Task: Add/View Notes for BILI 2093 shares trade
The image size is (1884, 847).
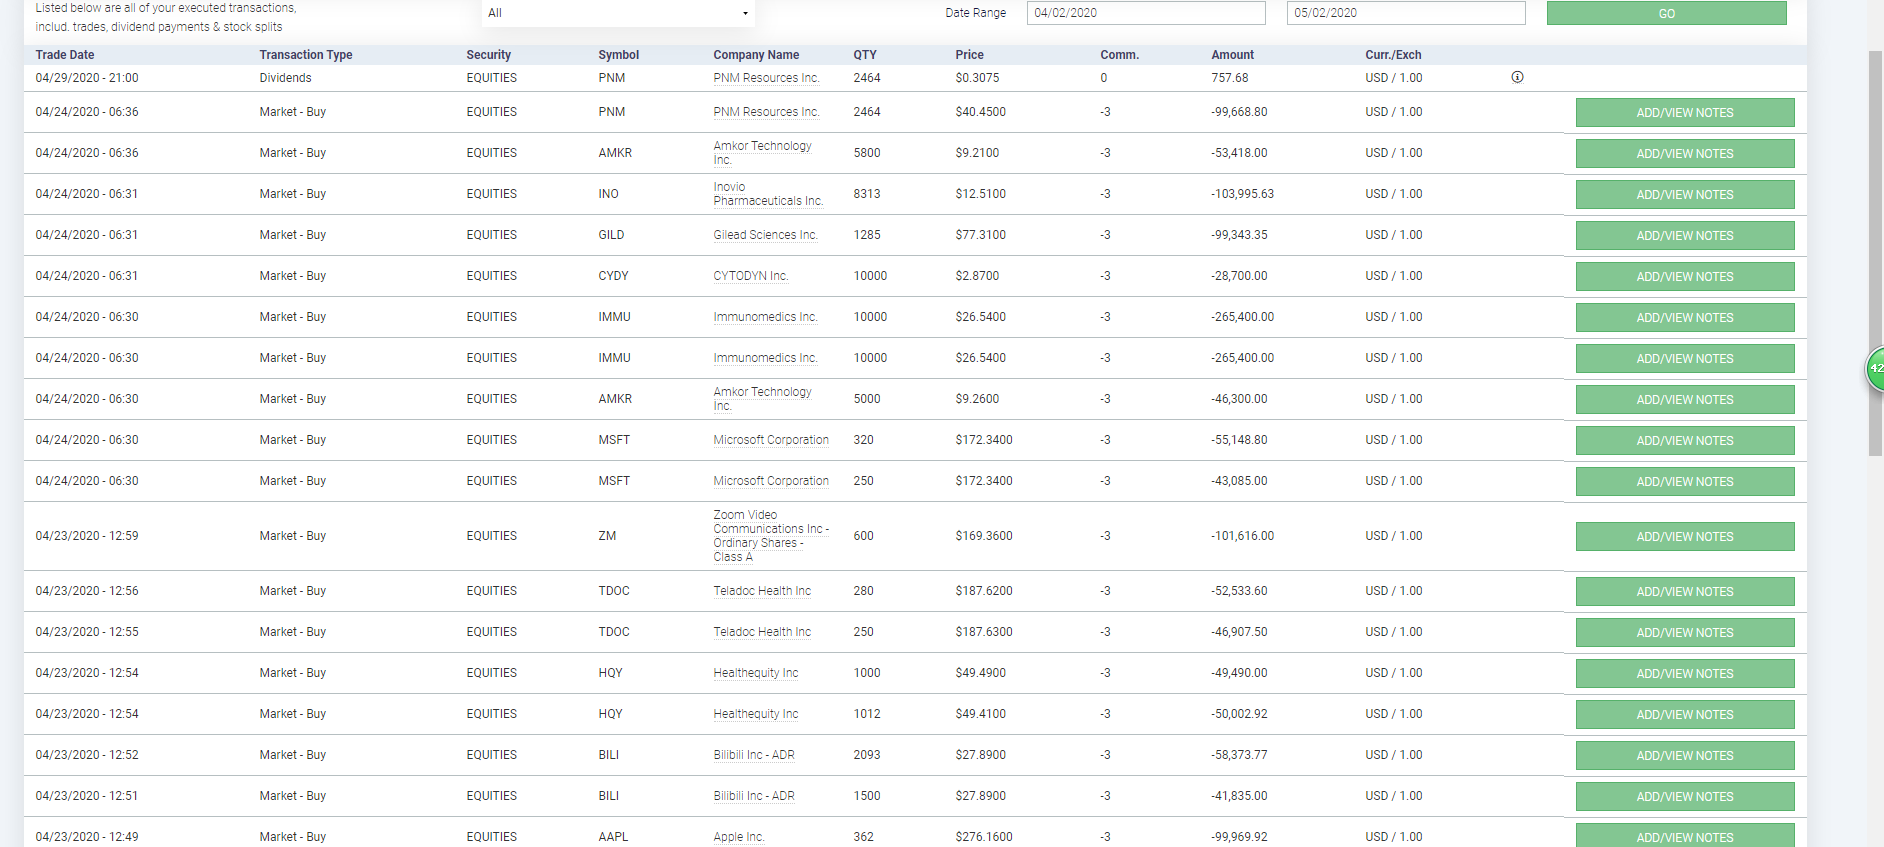Action: click(x=1685, y=756)
